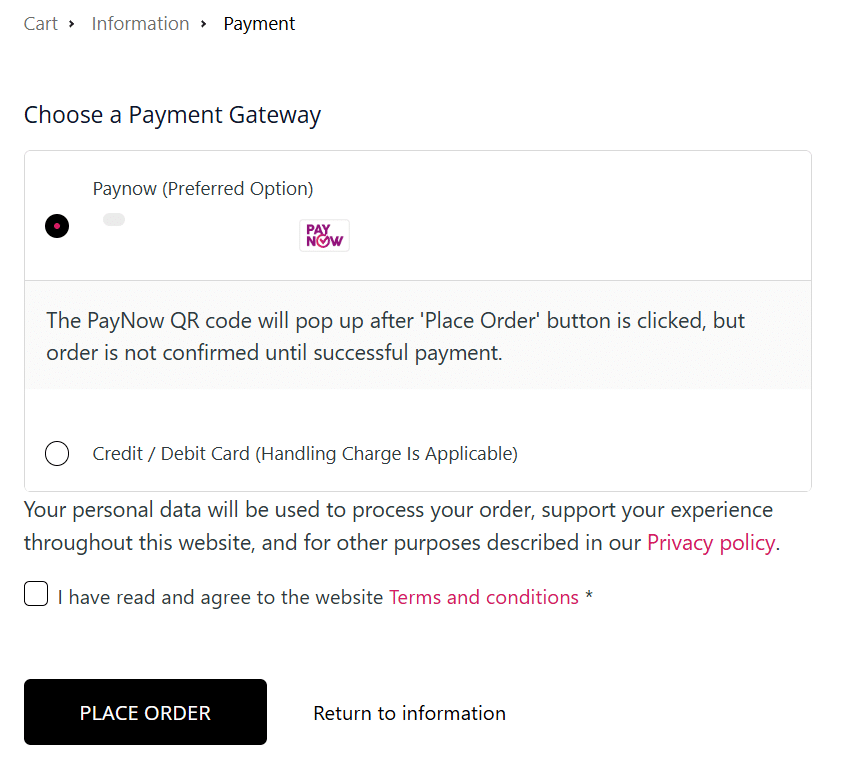The height and width of the screenshot is (771, 841).
Task: Click the Credit / Debit Card handling charge label
Action: coord(305,454)
